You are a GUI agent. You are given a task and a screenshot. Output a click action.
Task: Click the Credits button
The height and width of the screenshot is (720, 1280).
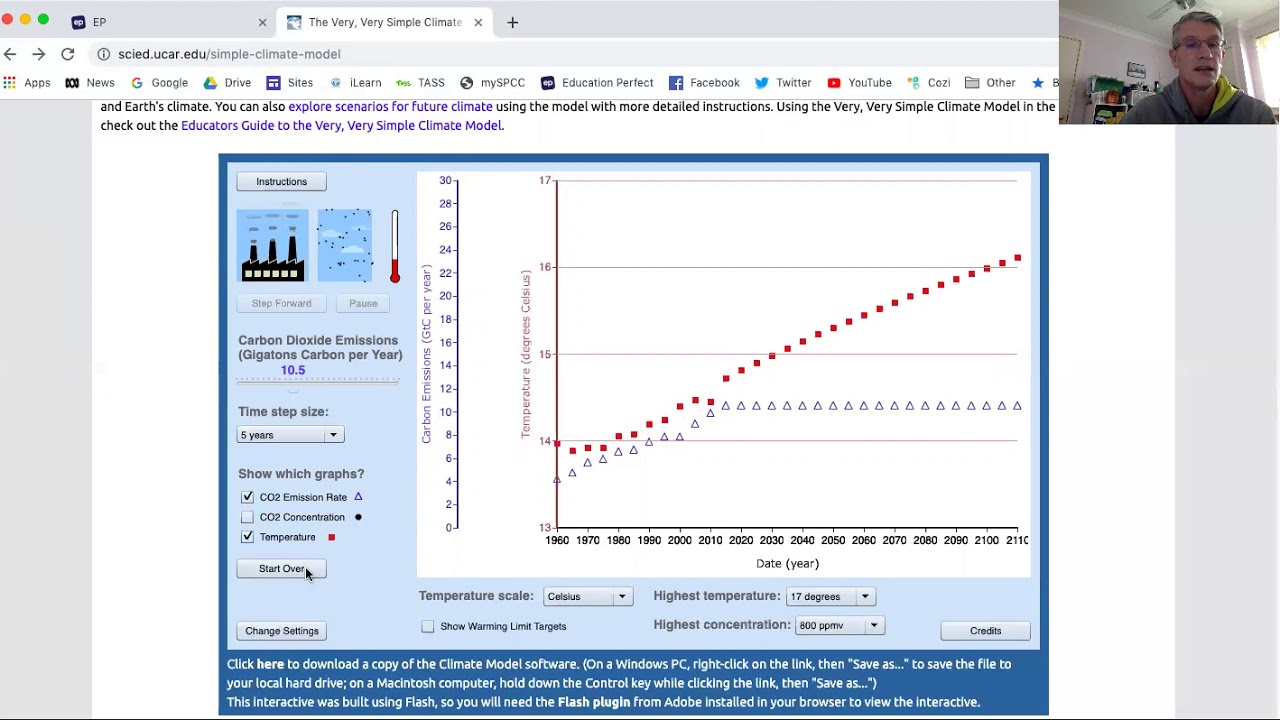tap(985, 631)
